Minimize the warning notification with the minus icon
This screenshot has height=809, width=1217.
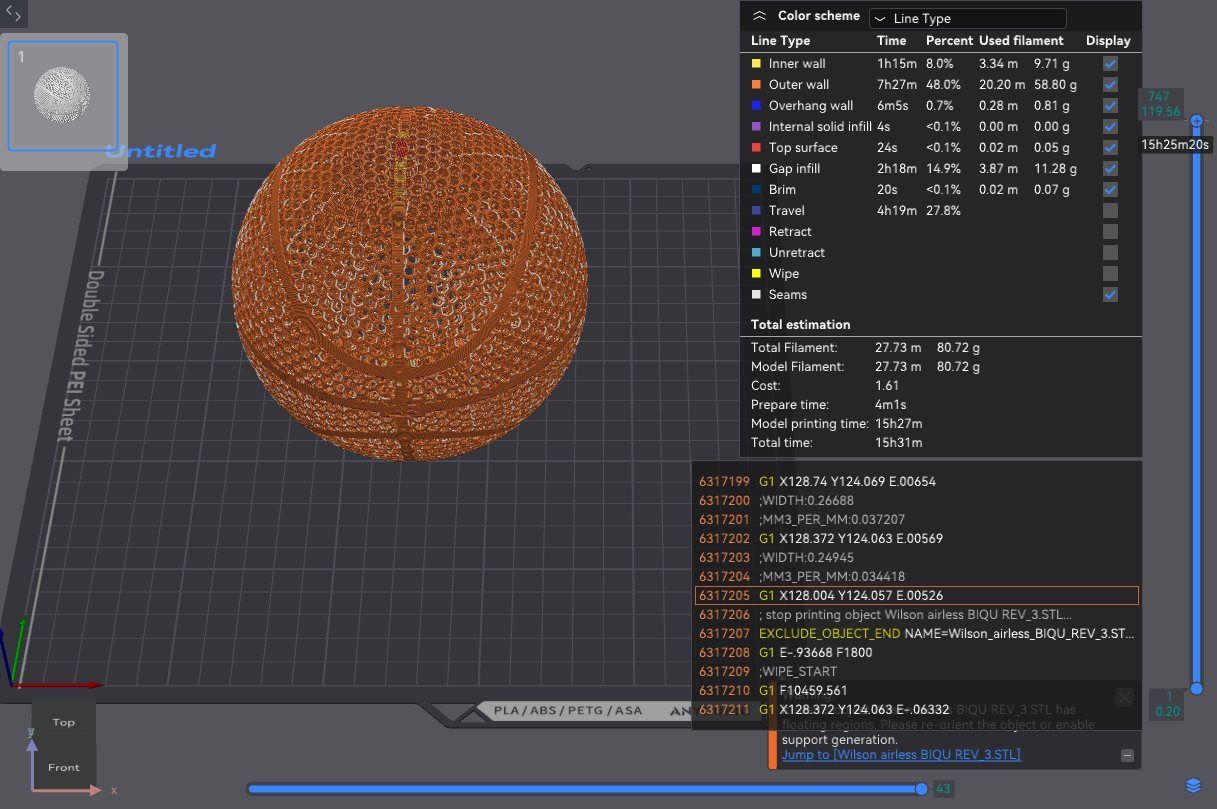click(x=1128, y=756)
